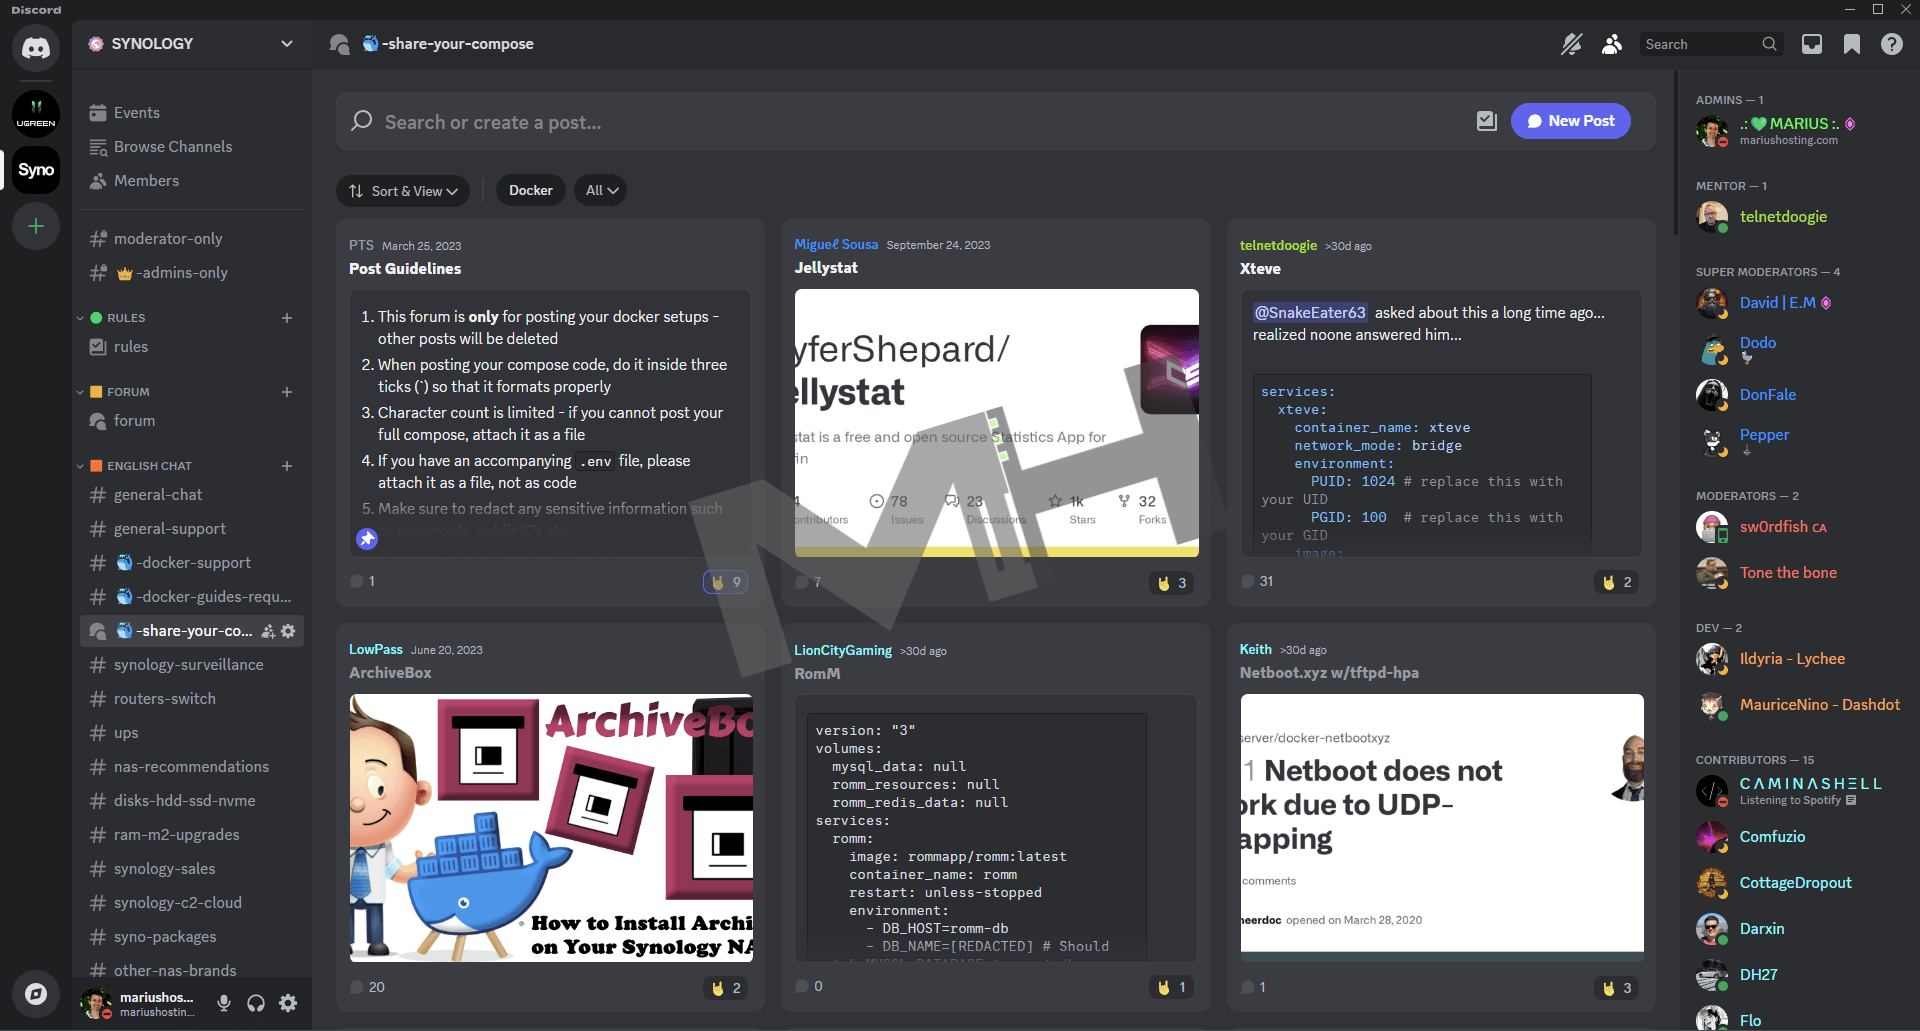
Task: Open share-your-compose channel settings gear
Action: pos(288,631)
